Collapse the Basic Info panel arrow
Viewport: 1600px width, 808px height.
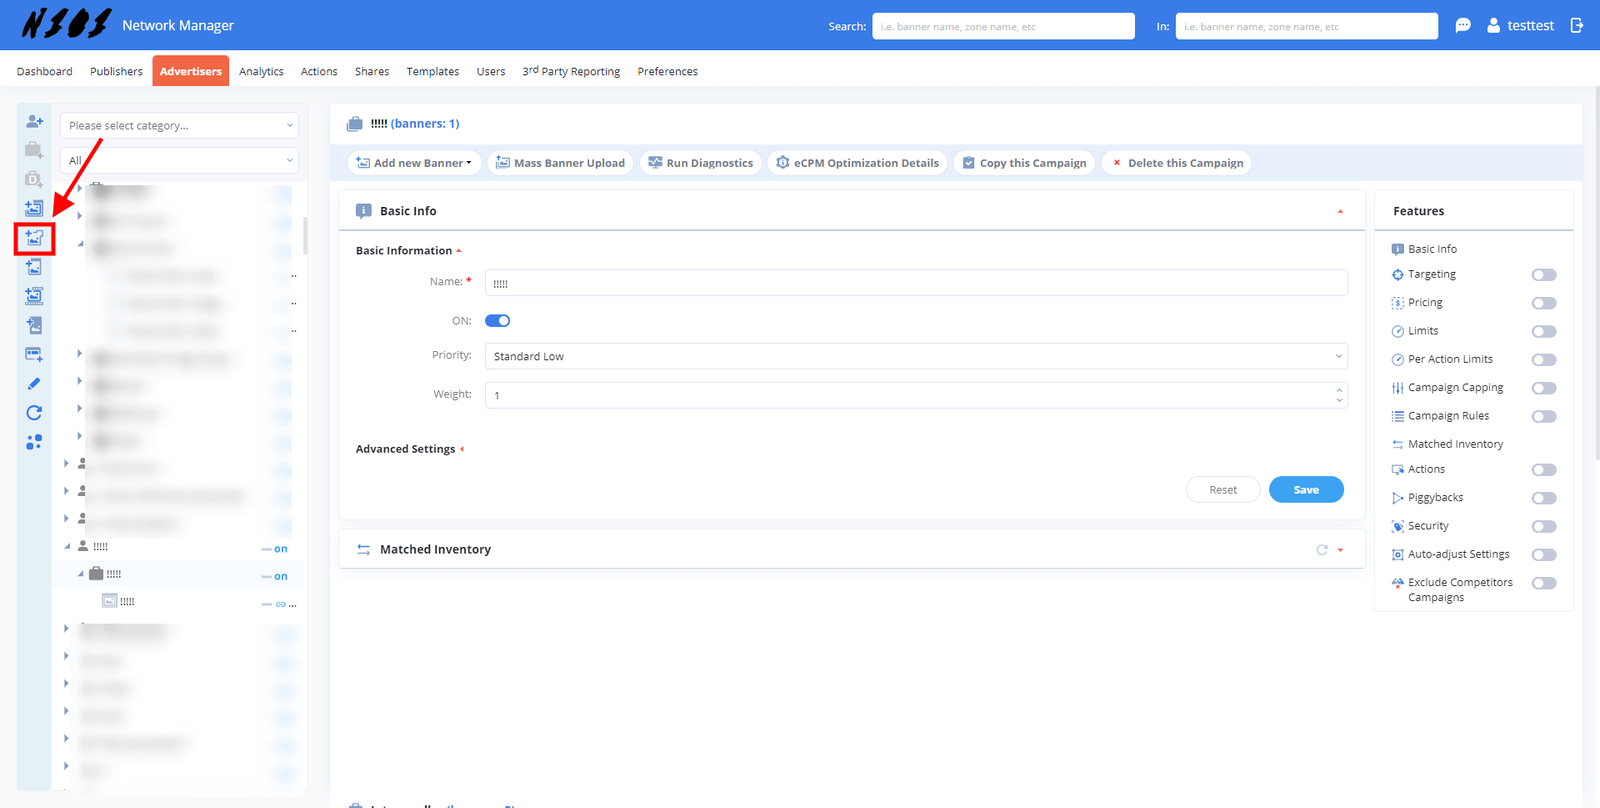[x=1340, y=211]
